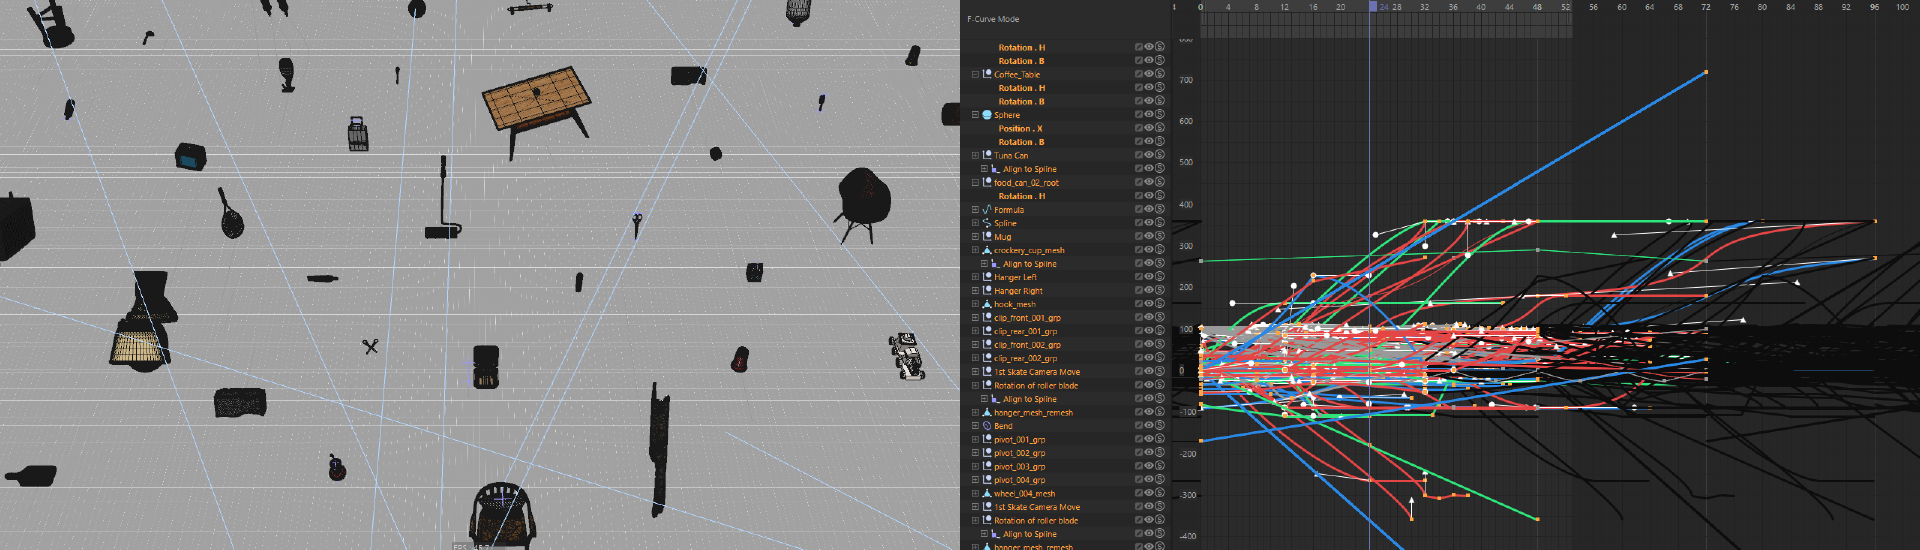
Task: Click the Spline object icon
Action: click(987, 223)
